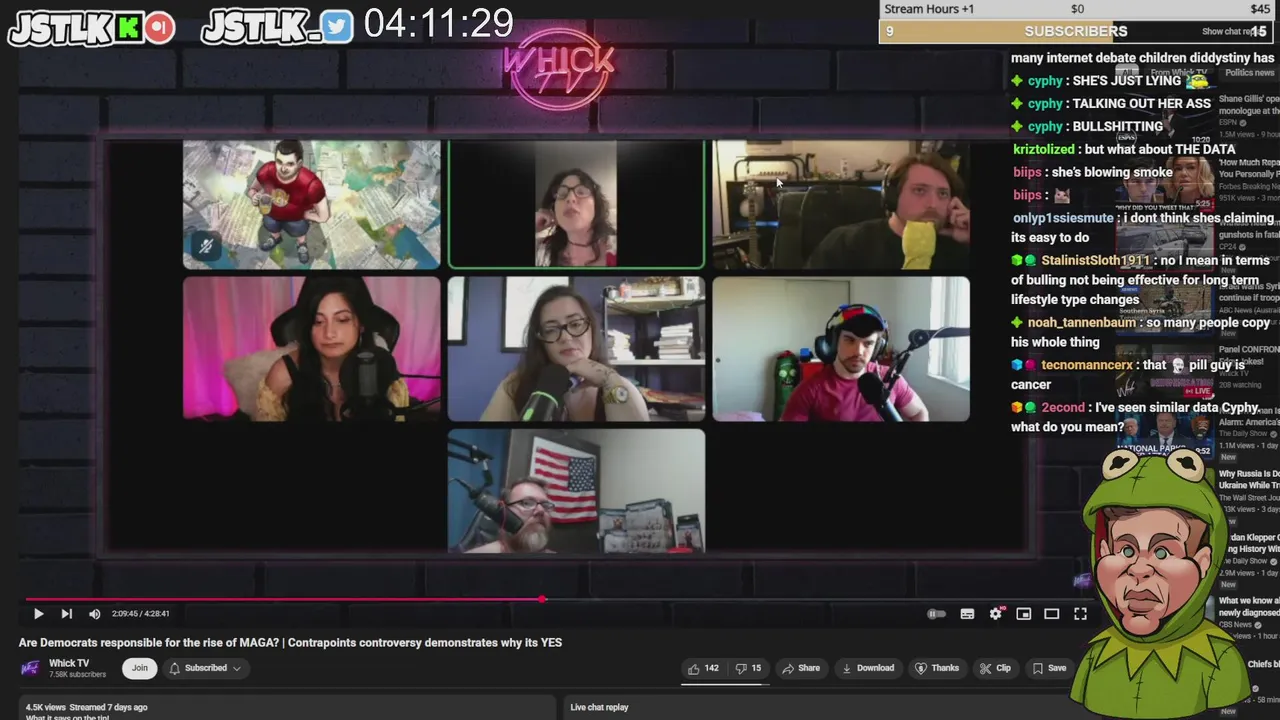Viewport: 1280px width, 720px height.
Task: Click chat username onlyp1ssiesmute
Action: 1063,218
